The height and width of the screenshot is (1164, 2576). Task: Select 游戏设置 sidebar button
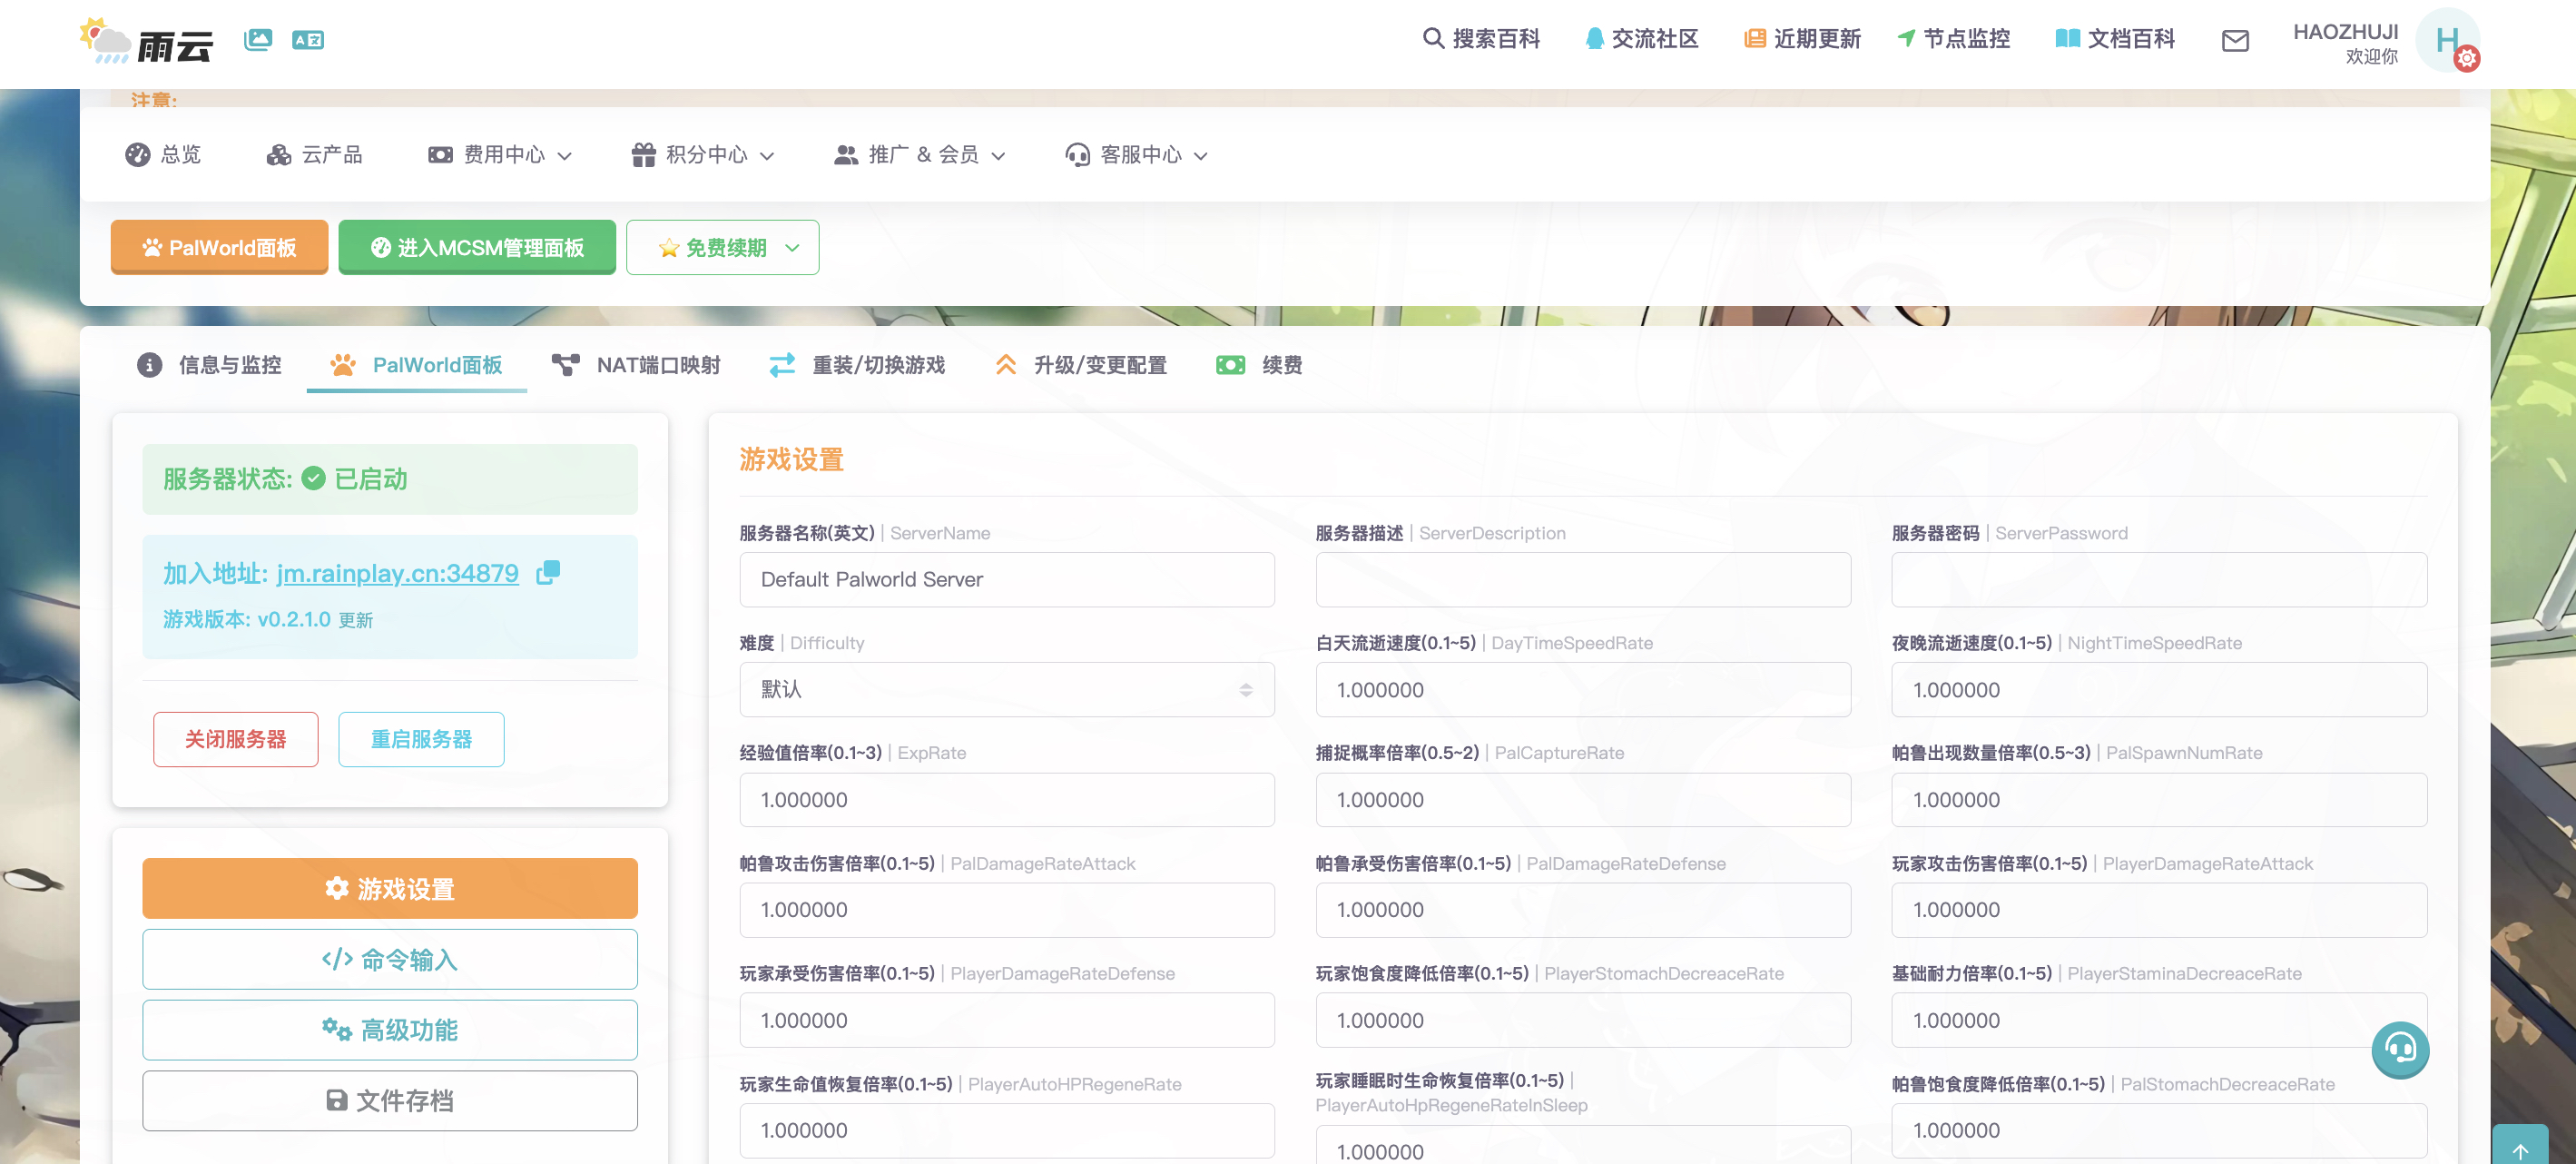click(390, 888)
